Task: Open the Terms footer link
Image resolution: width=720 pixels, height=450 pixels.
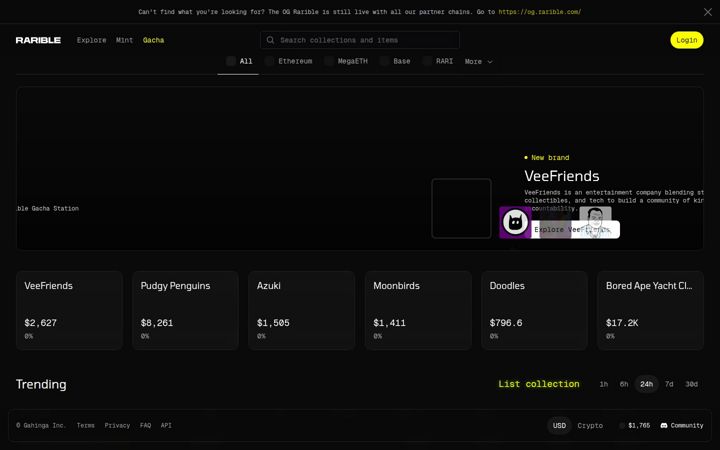Action: coord(85,426)
